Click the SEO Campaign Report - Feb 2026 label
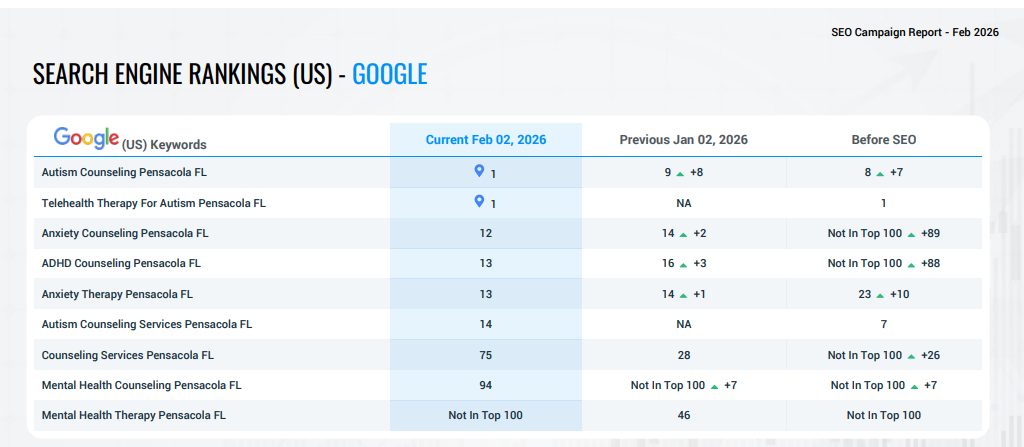This screenshot has width=1024, height=447. click(915, 32)
